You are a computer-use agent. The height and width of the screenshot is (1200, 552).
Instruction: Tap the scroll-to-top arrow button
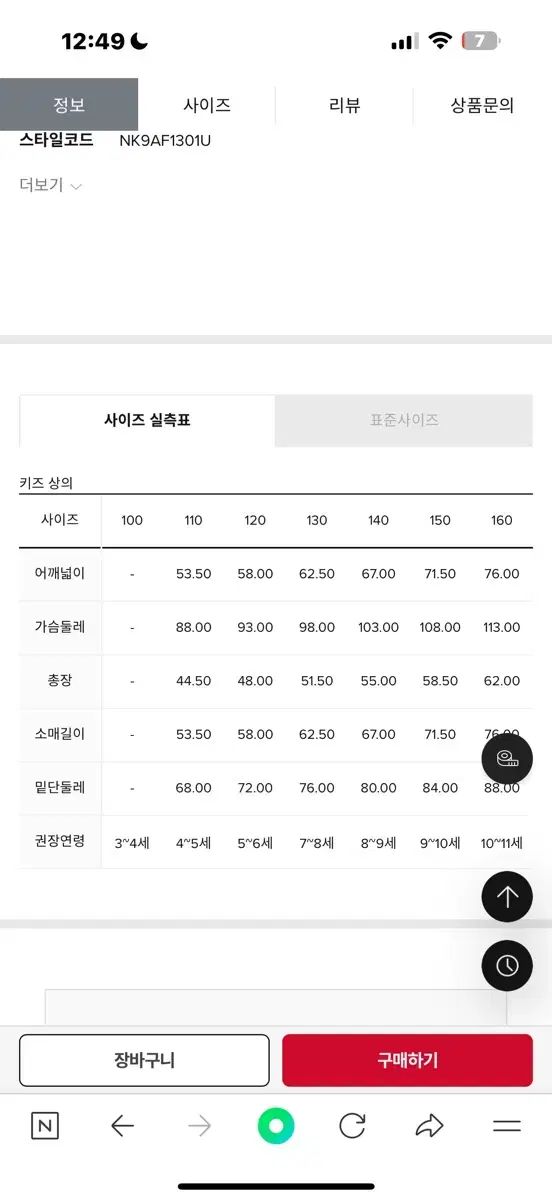[507, 897]
